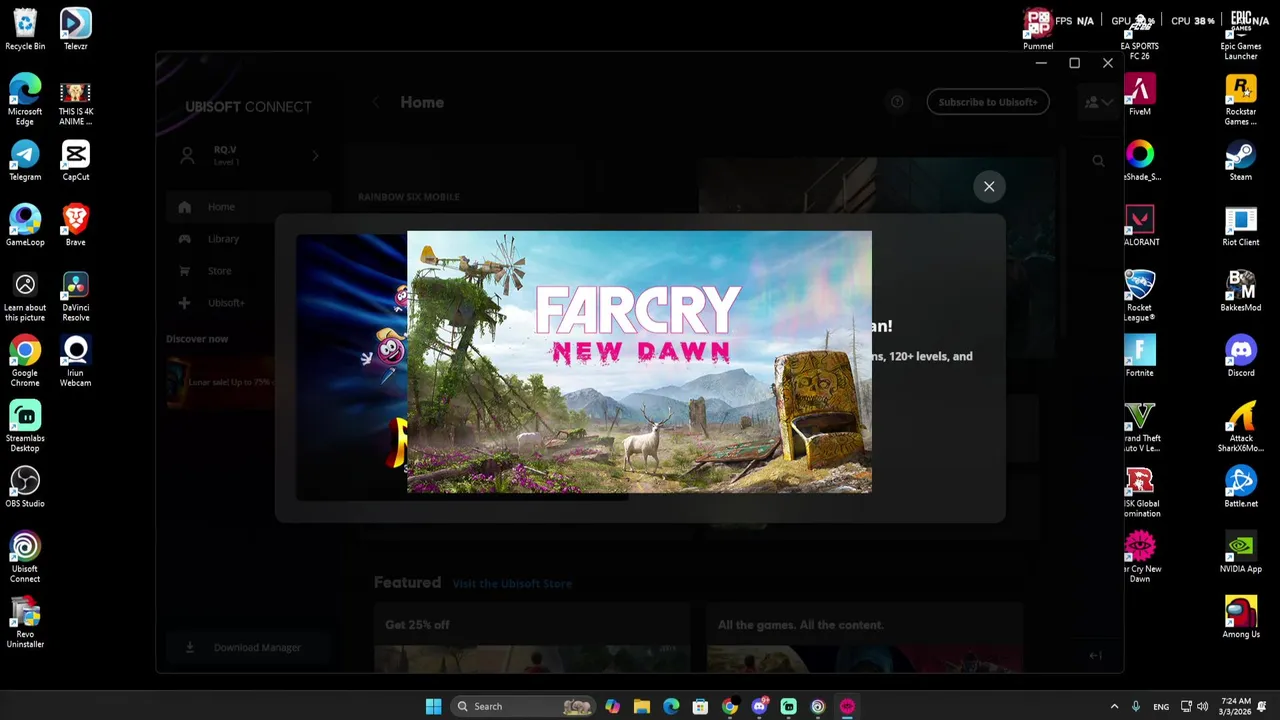Open the Televzr desktop icon
The image size is (1280, 720).
coord(75,30)
